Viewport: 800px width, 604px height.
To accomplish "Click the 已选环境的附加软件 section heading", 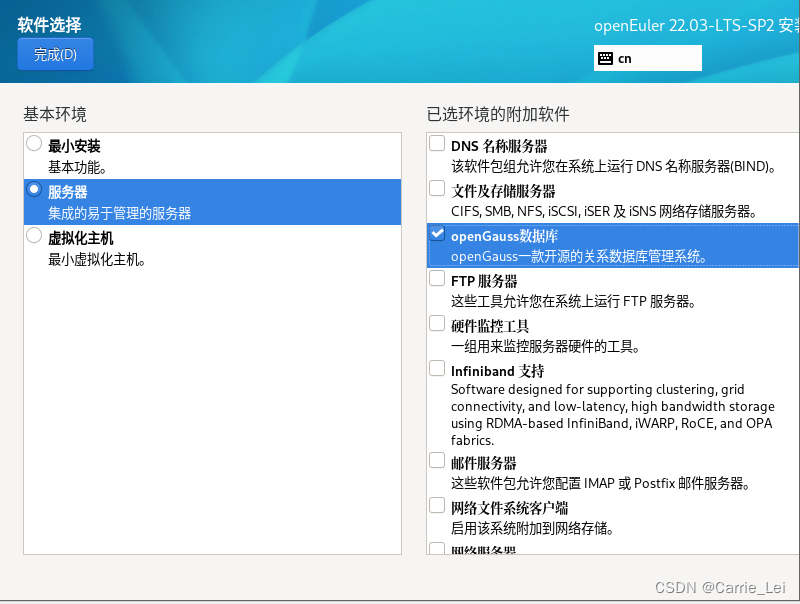I will 498,114.
